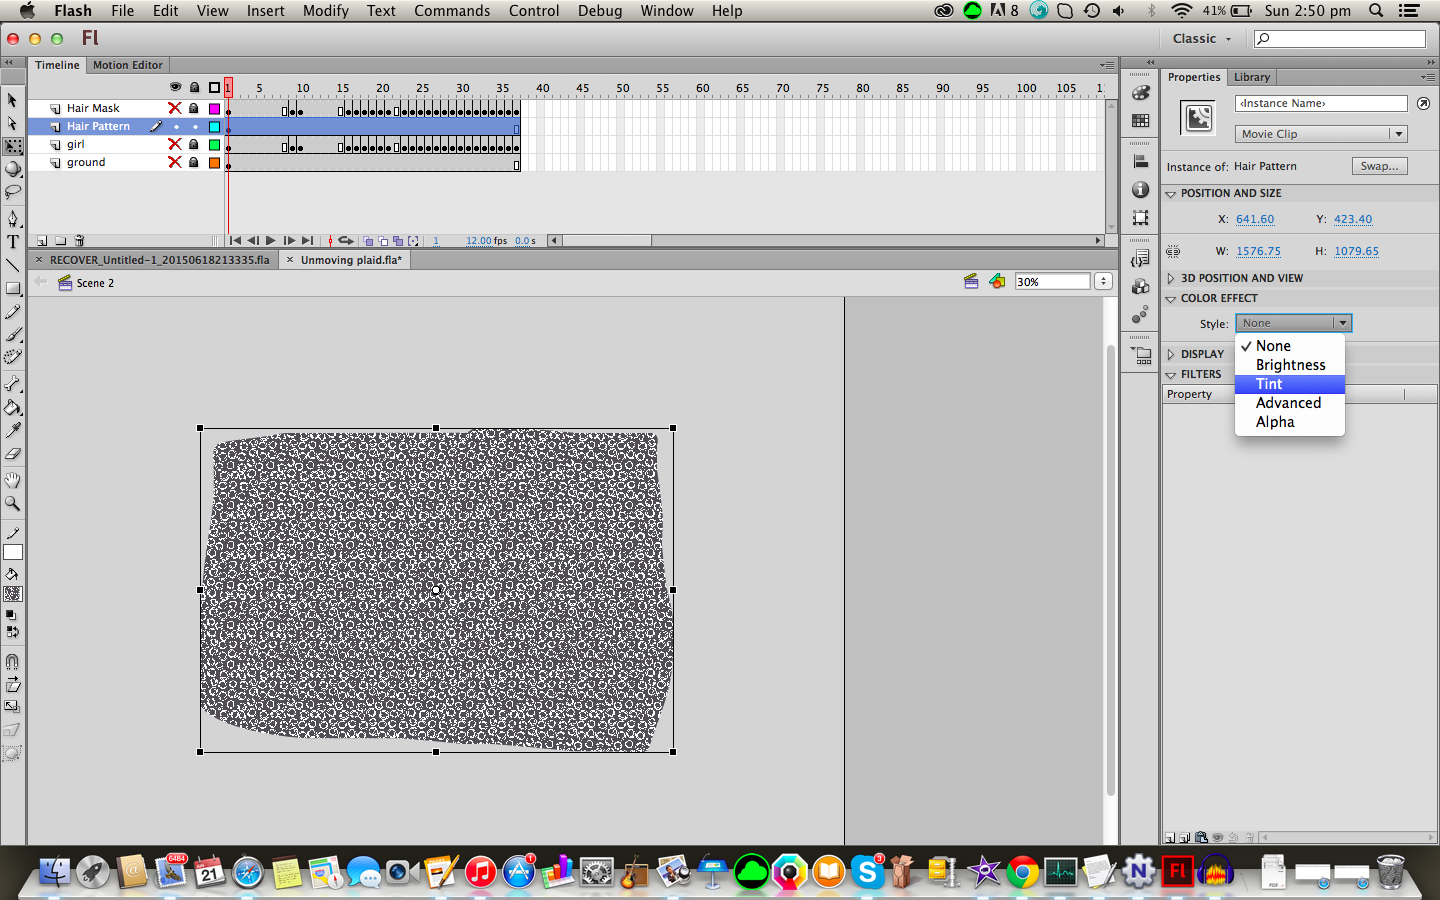1440x900 pixels.
Task: Click the Scale option in tools
Action: tap(13, 707)
